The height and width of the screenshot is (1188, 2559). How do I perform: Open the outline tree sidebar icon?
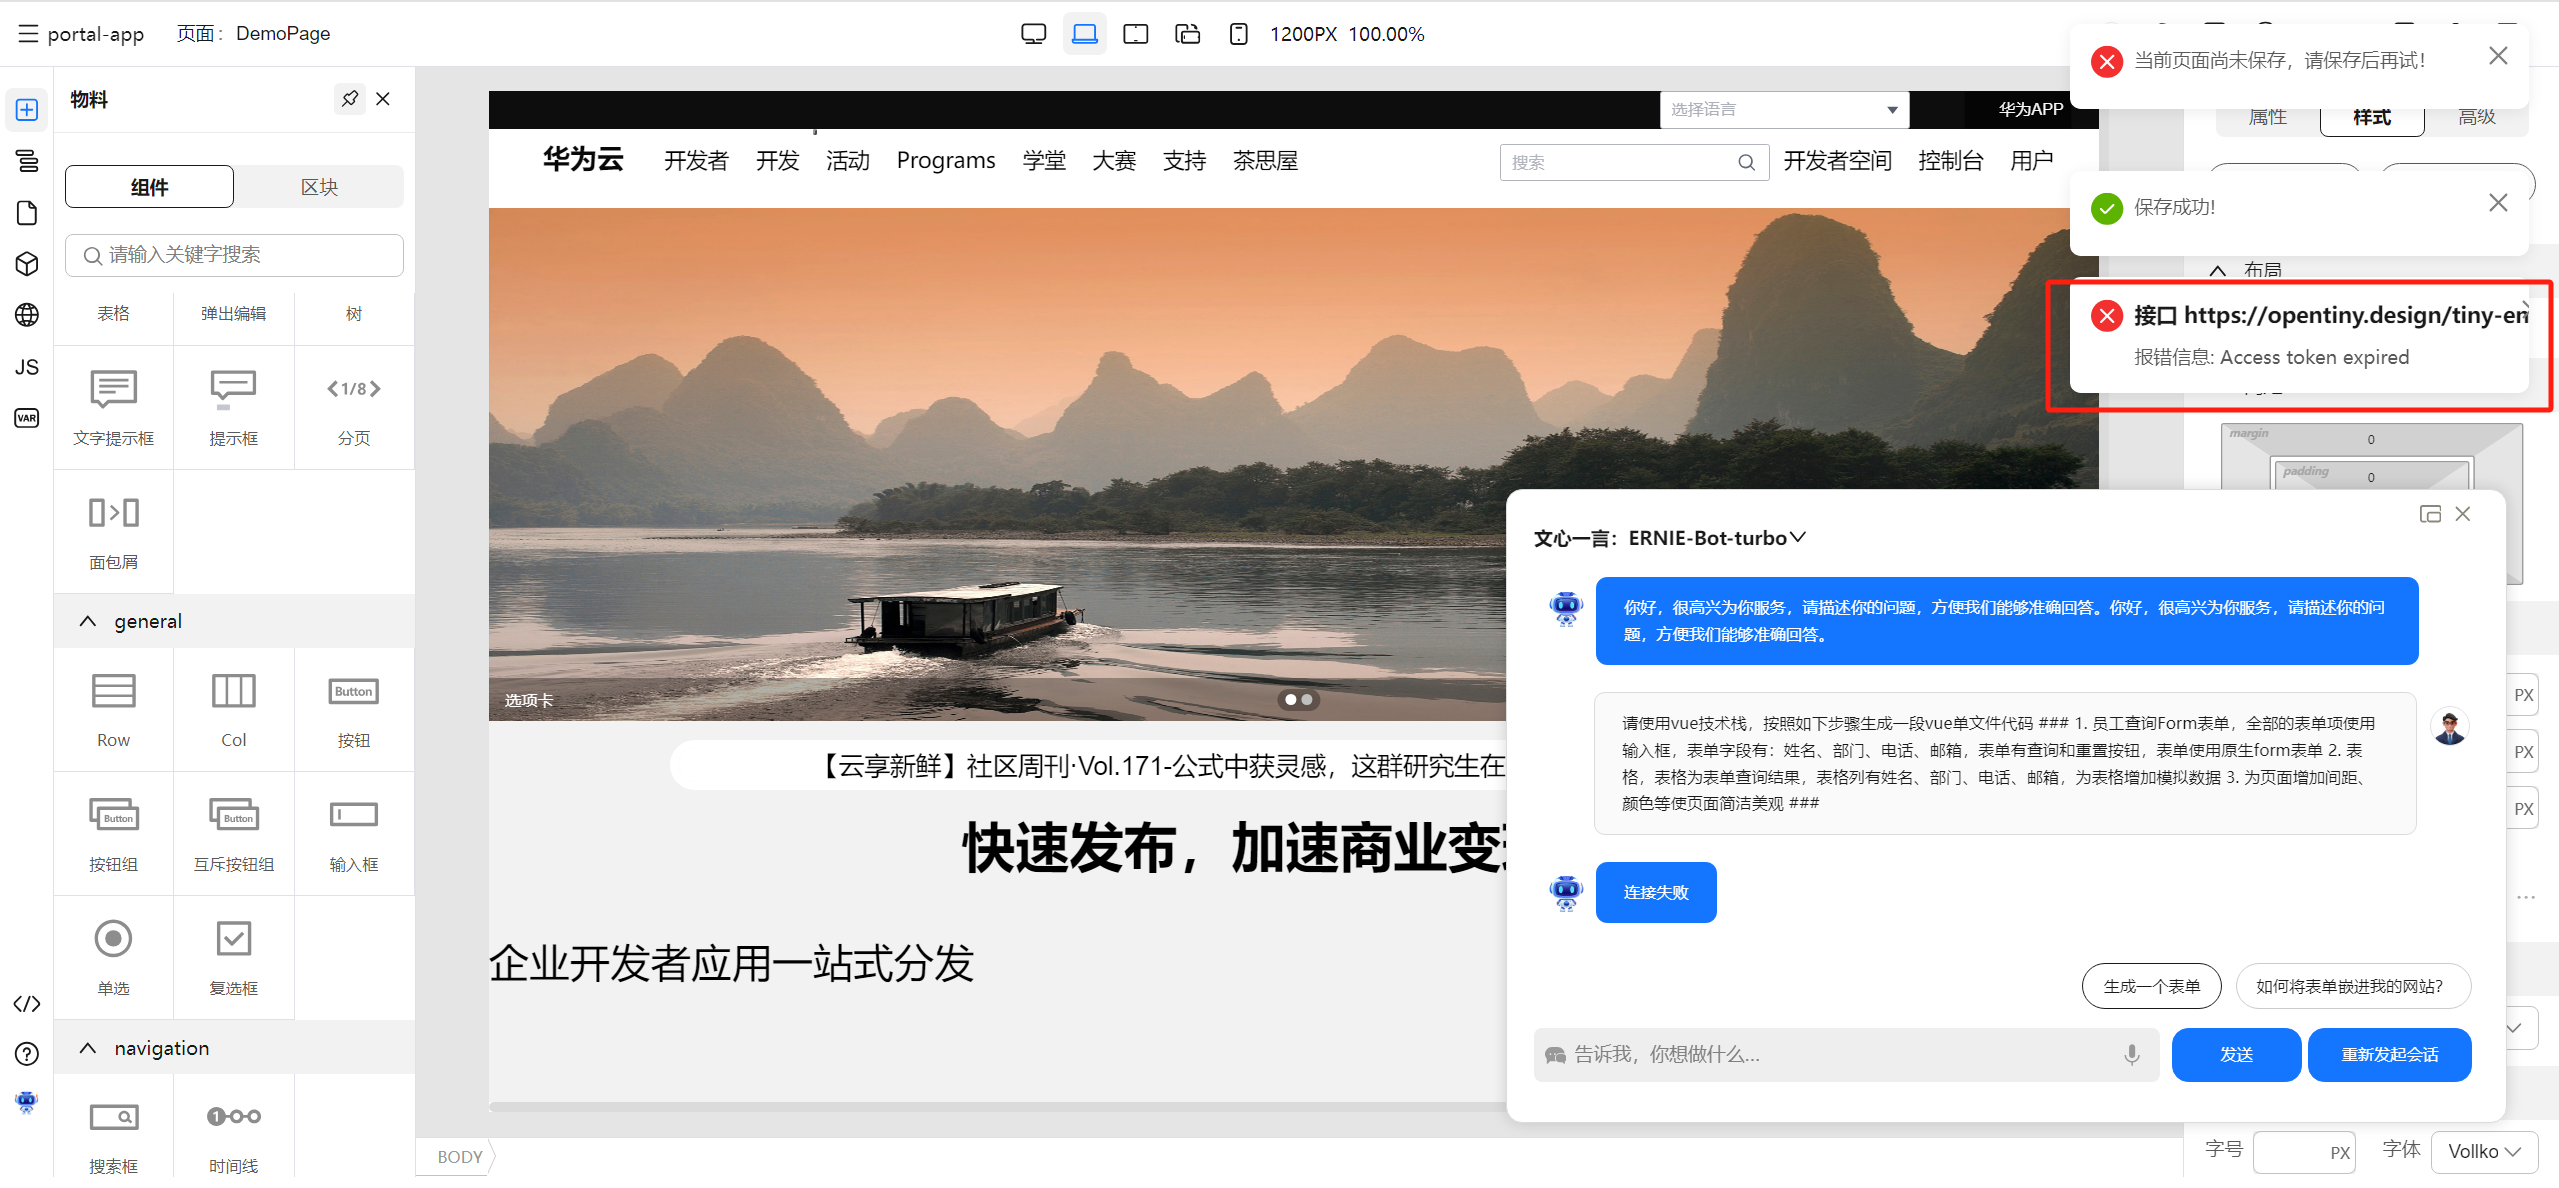[x=27, y=160]
